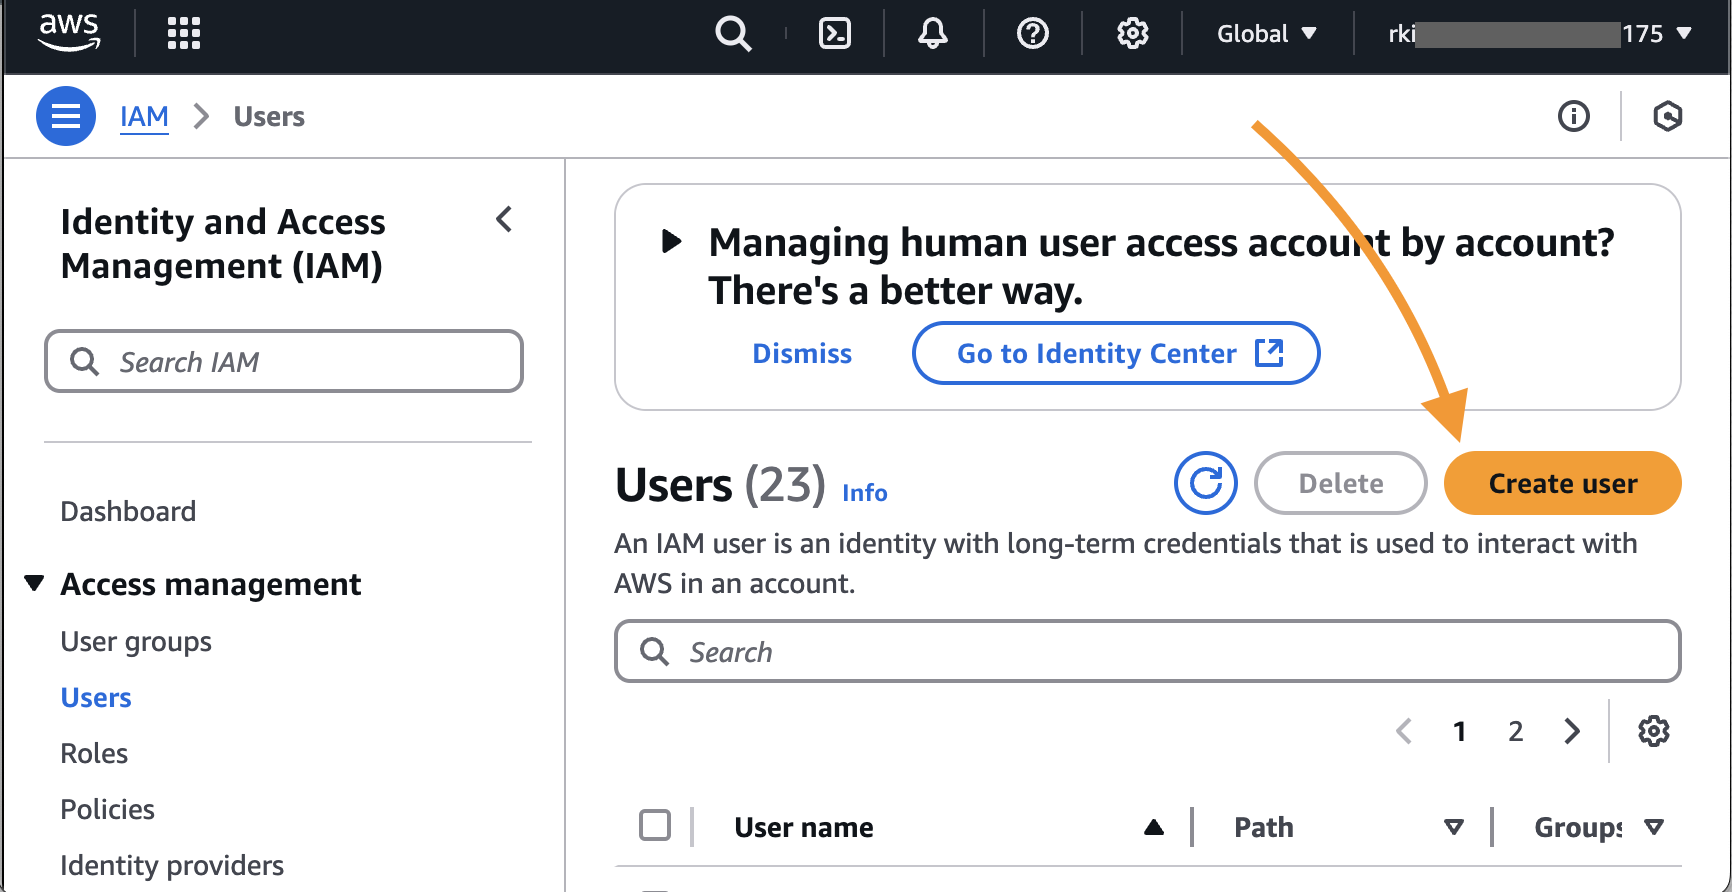Open the notifications bell
Image resolution: width=1732 pixels, height=892 pixels.
point(933,34)
